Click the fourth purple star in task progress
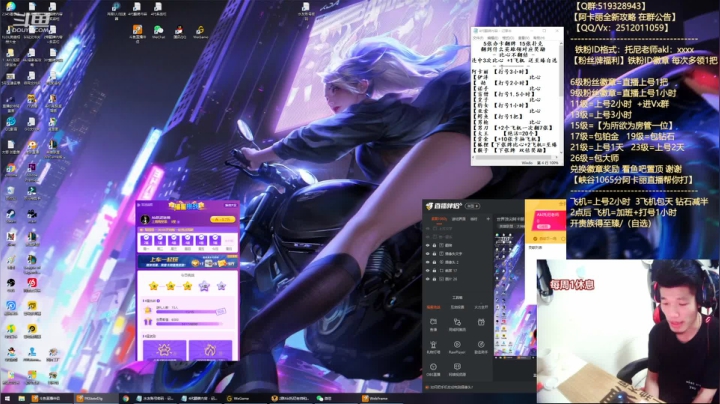The height and width of the screenshot is (404, 720). pos(204,286)
